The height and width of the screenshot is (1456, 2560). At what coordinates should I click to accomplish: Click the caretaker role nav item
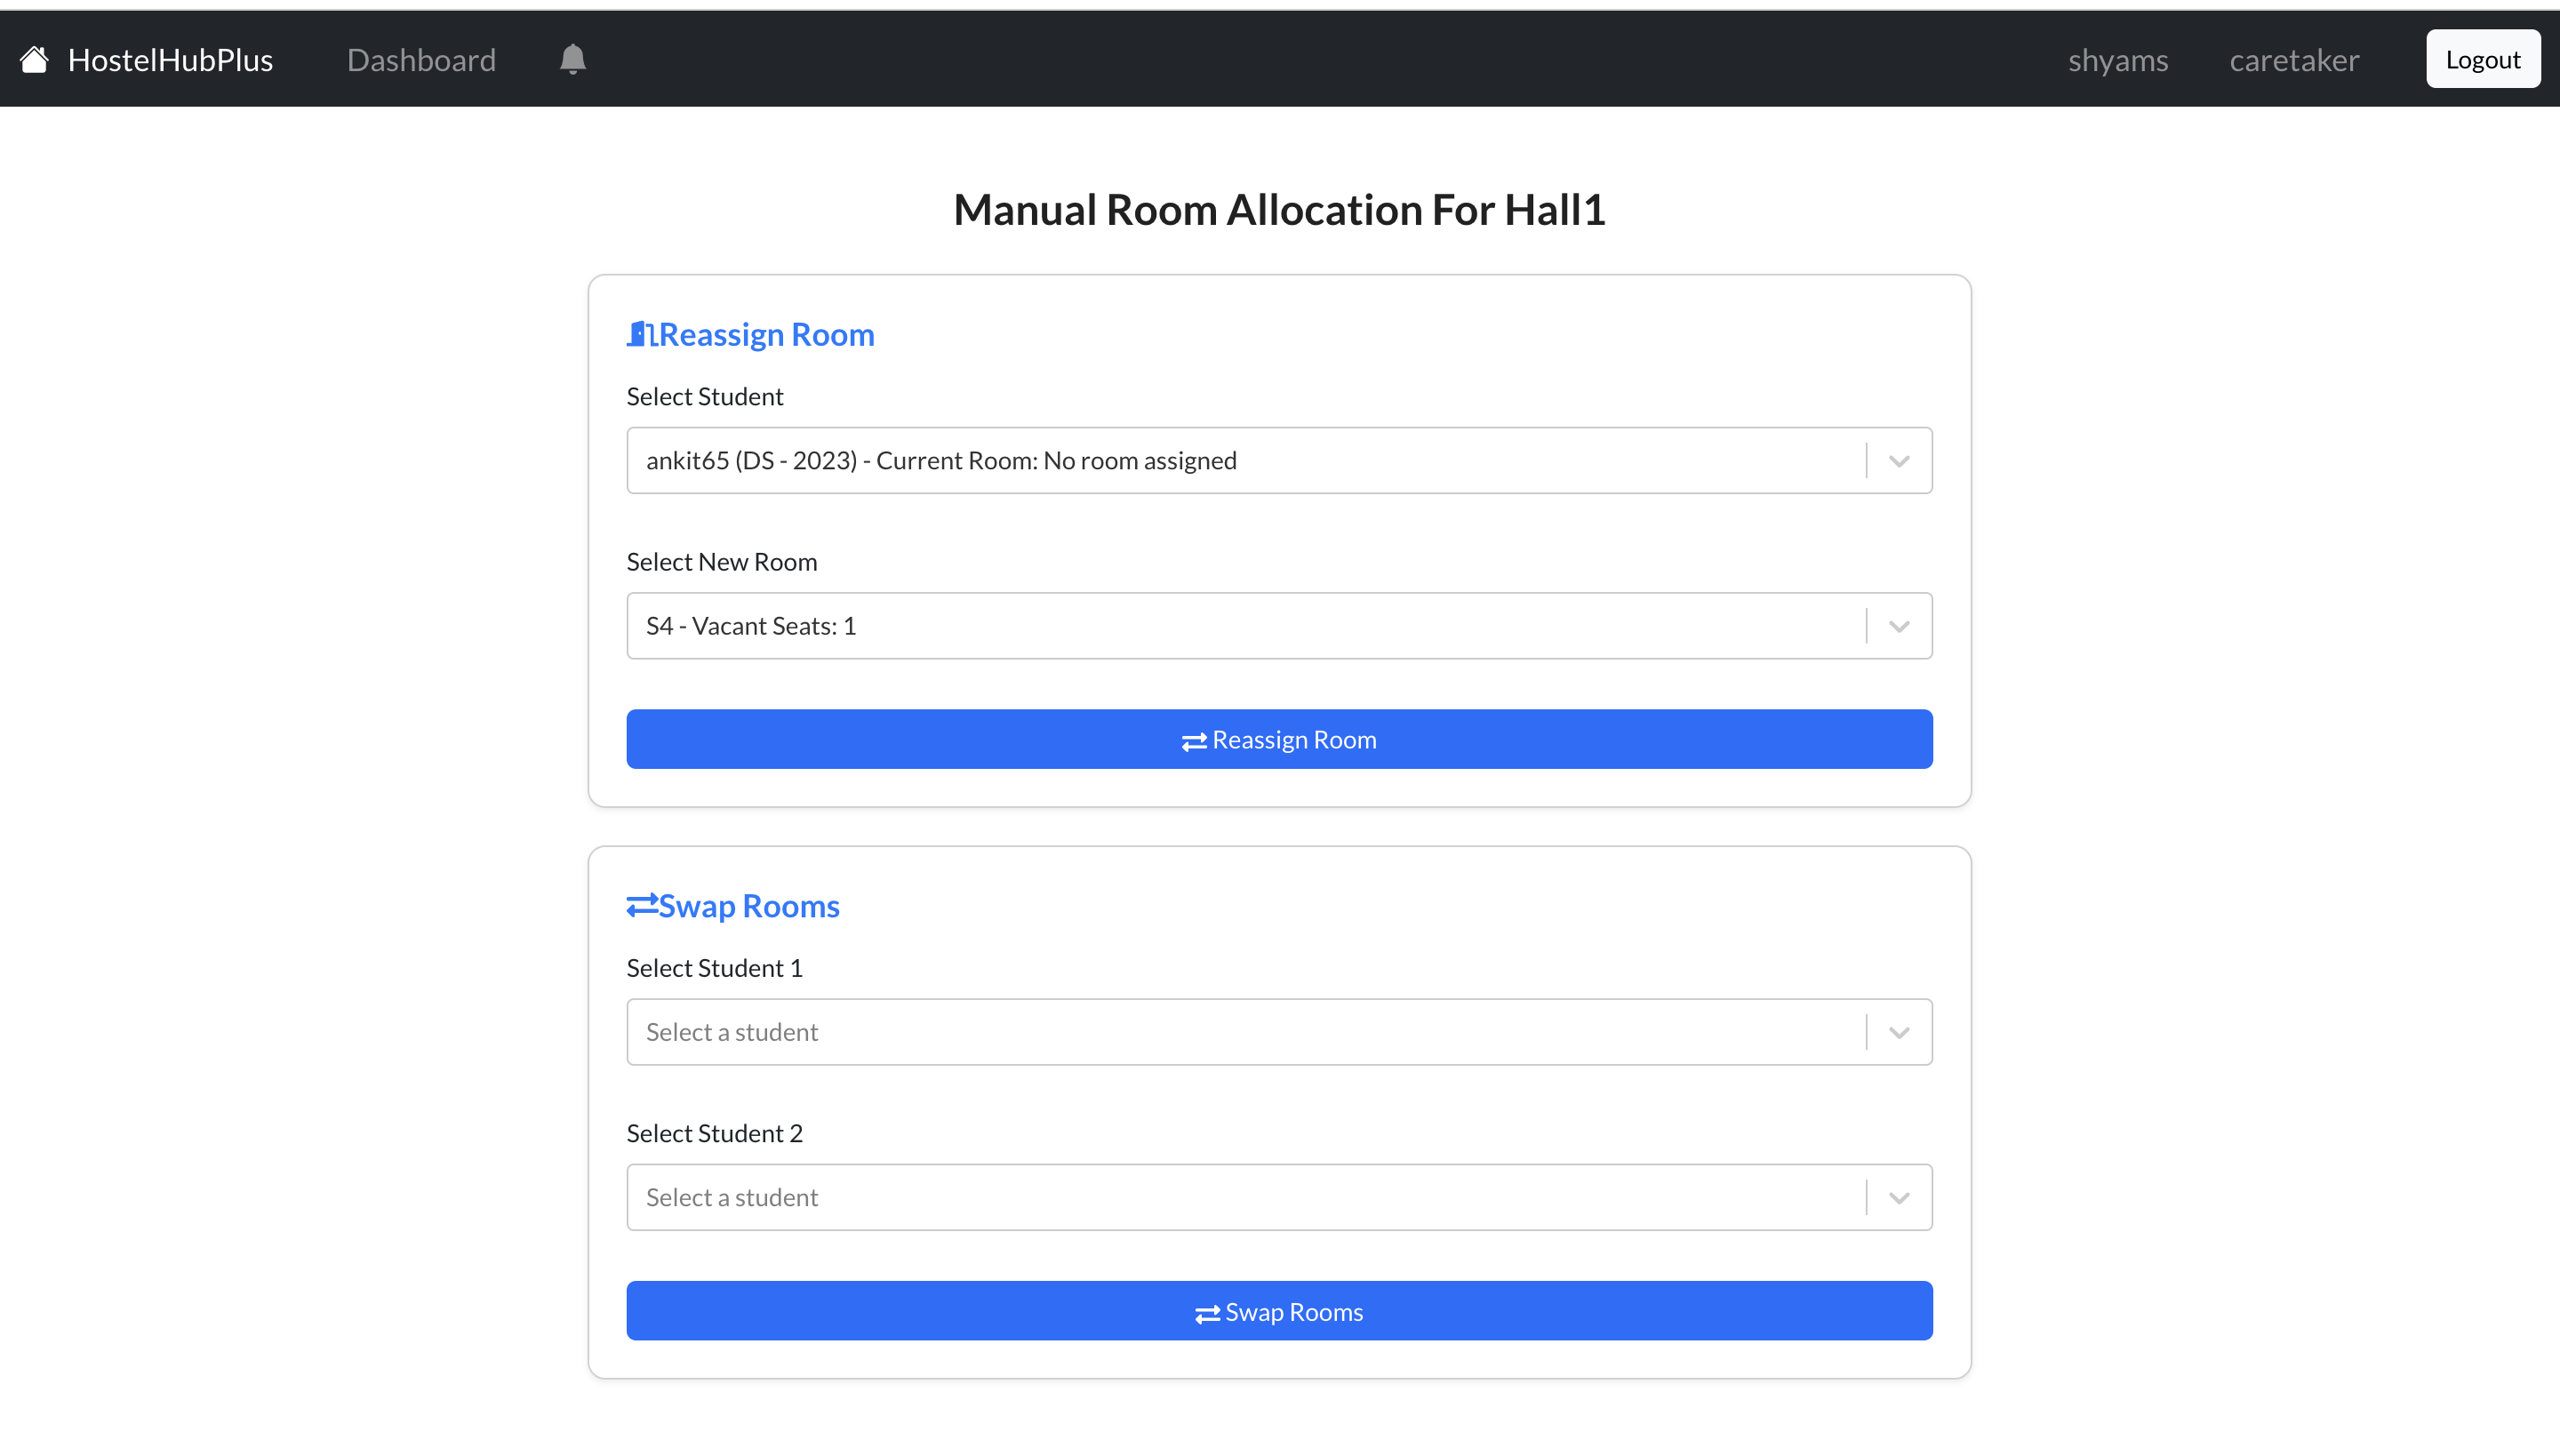click(2293, 60)
